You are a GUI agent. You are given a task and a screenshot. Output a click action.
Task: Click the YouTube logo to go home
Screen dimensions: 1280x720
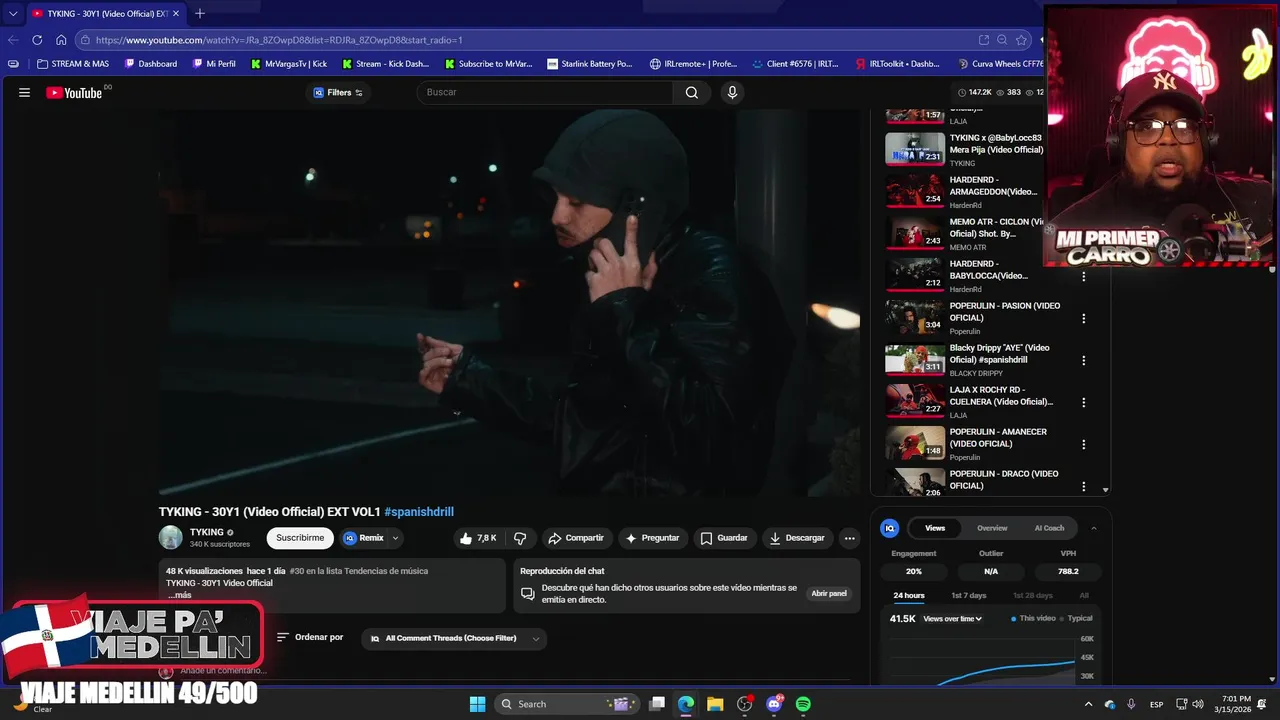74,93
